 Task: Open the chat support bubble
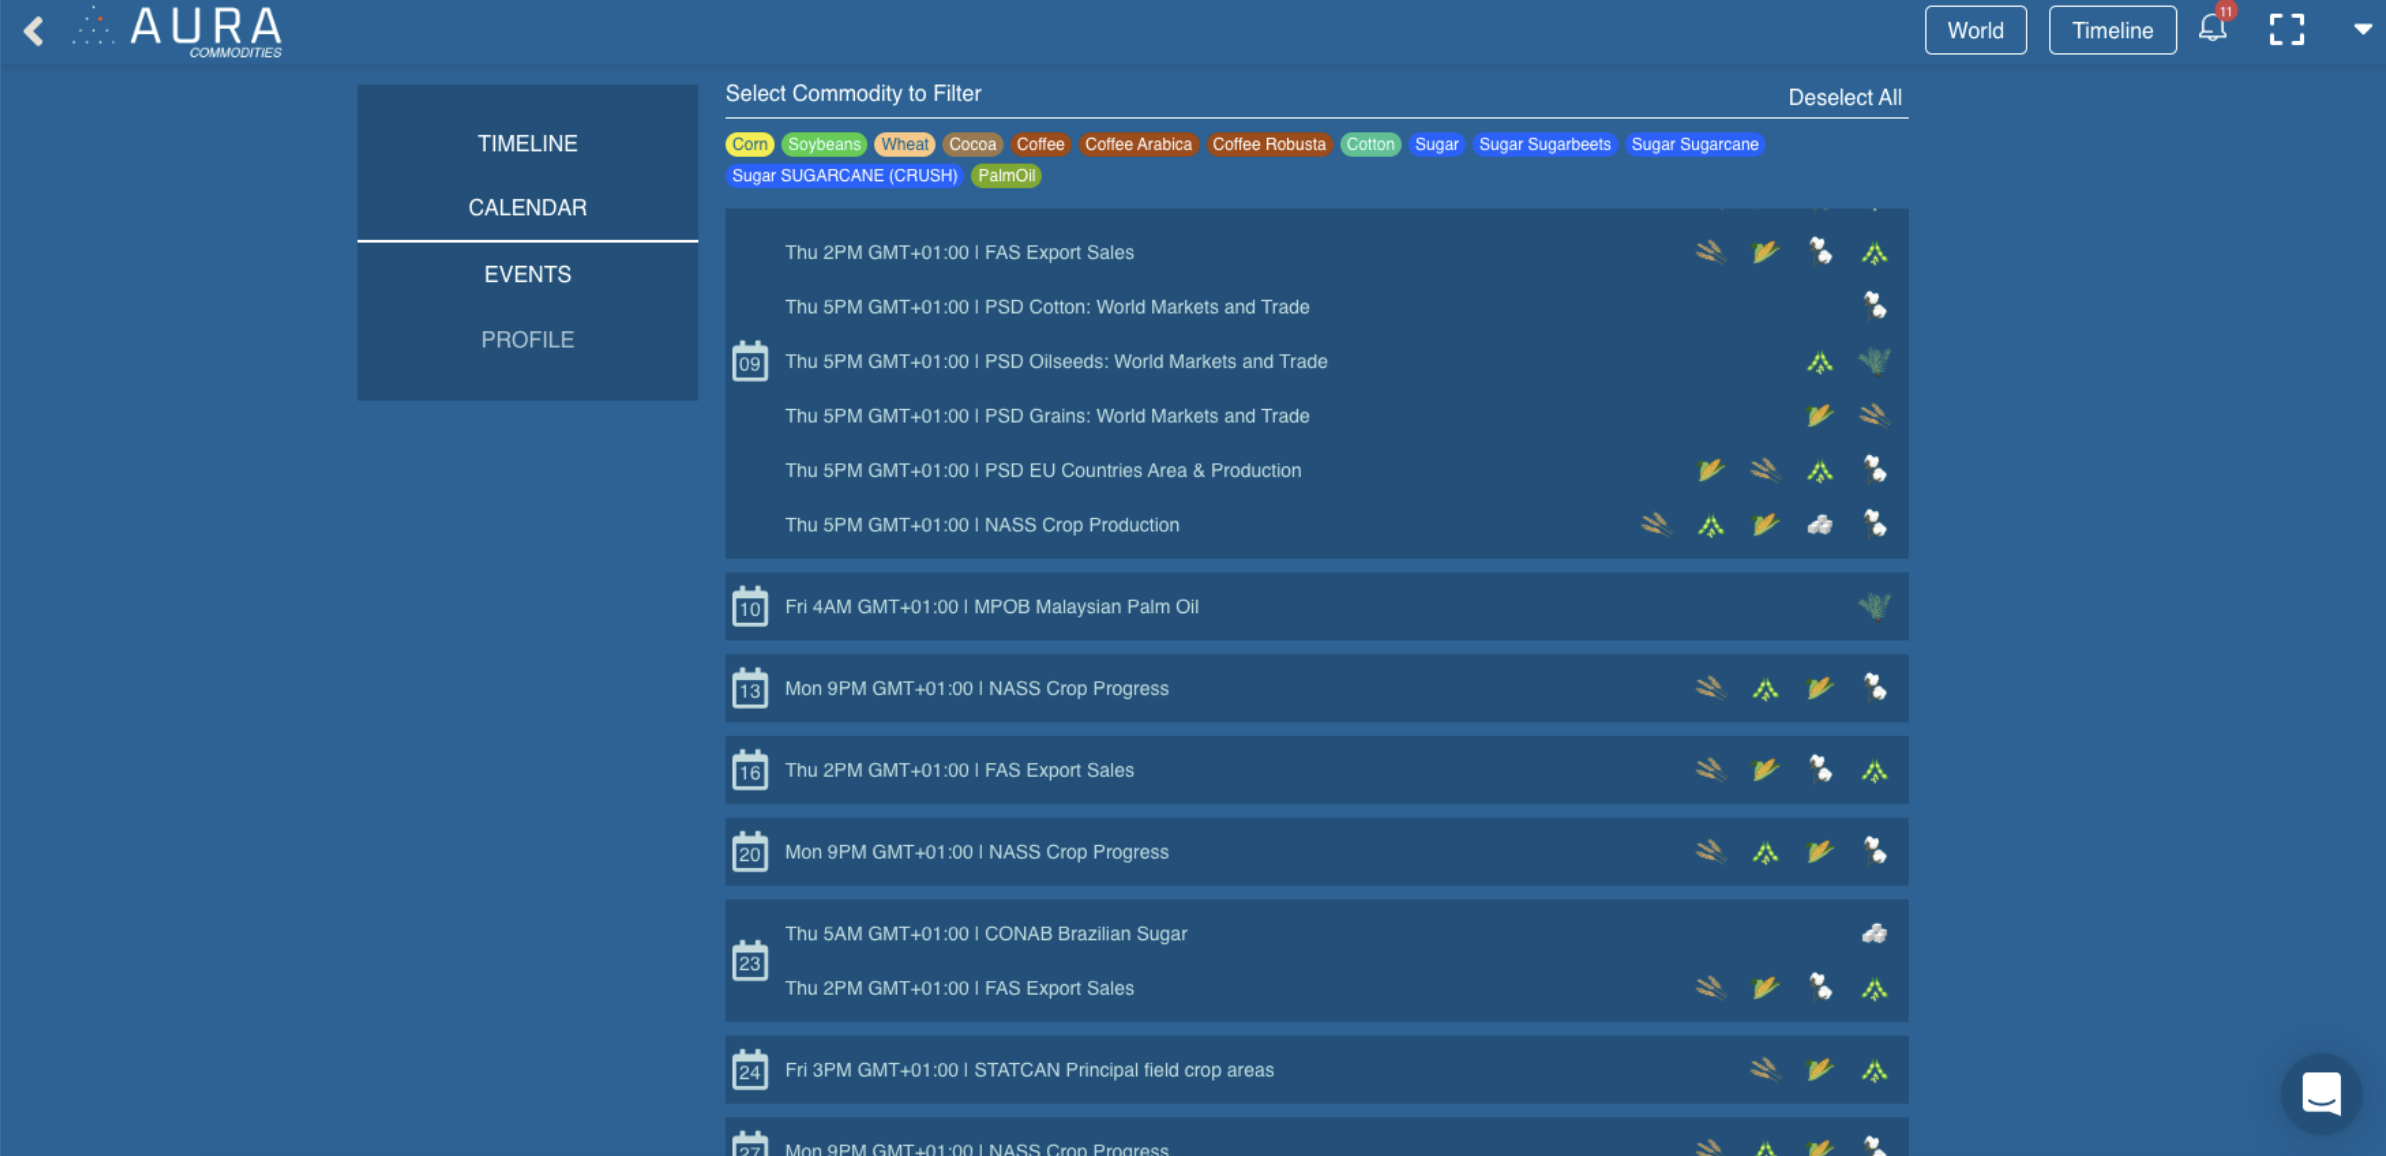click(2321, 1093)
